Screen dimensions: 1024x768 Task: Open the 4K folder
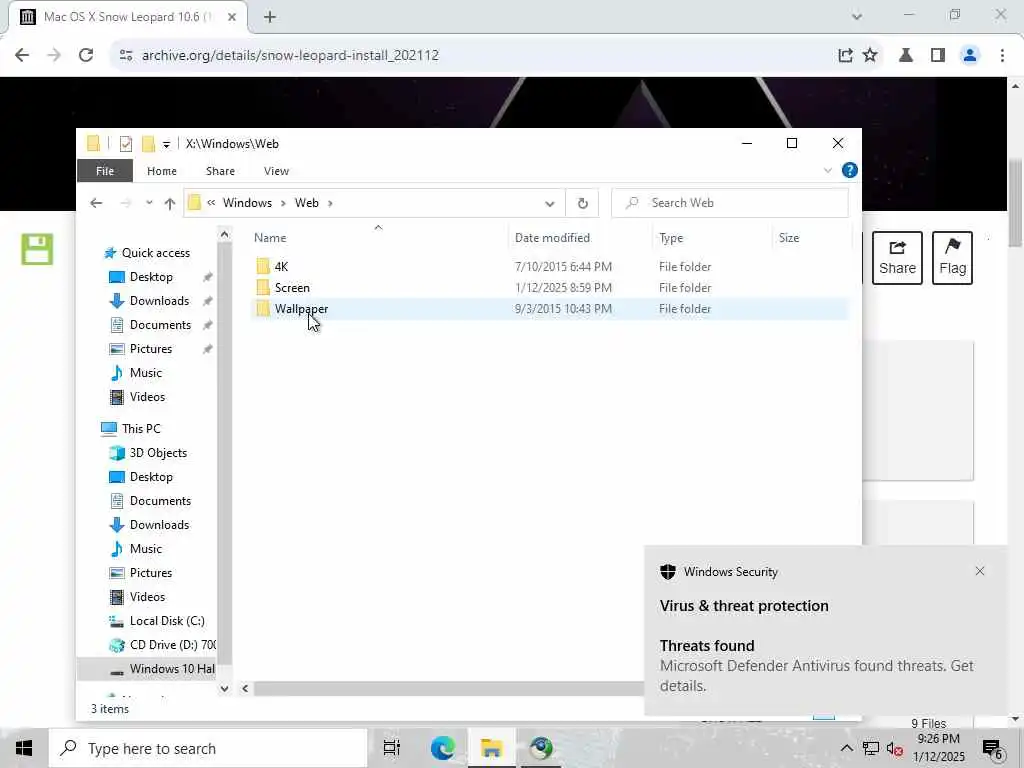coord(281,266)
